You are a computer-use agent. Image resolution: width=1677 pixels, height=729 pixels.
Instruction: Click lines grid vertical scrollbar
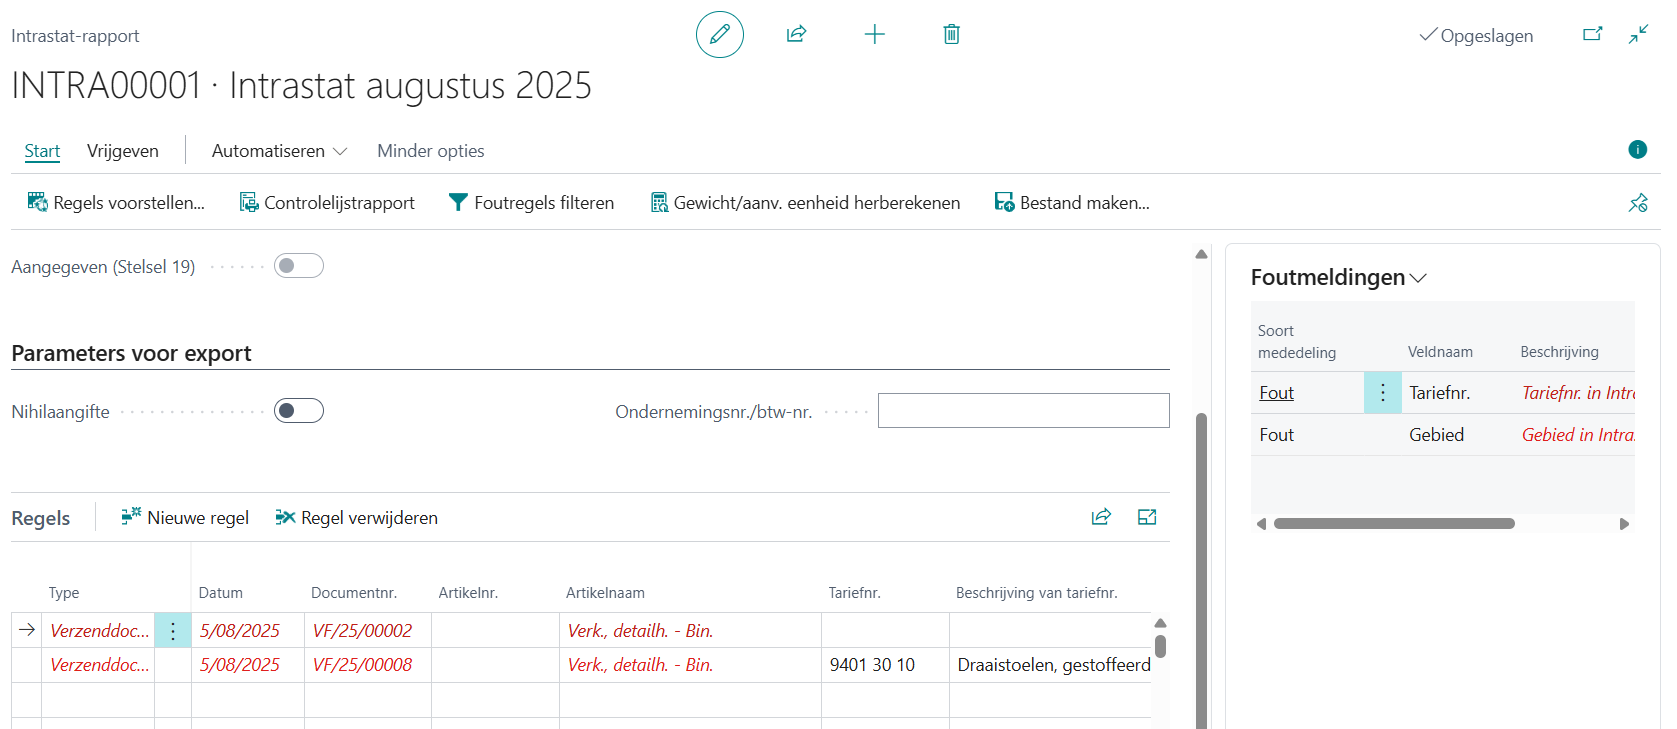(1160, 646)
